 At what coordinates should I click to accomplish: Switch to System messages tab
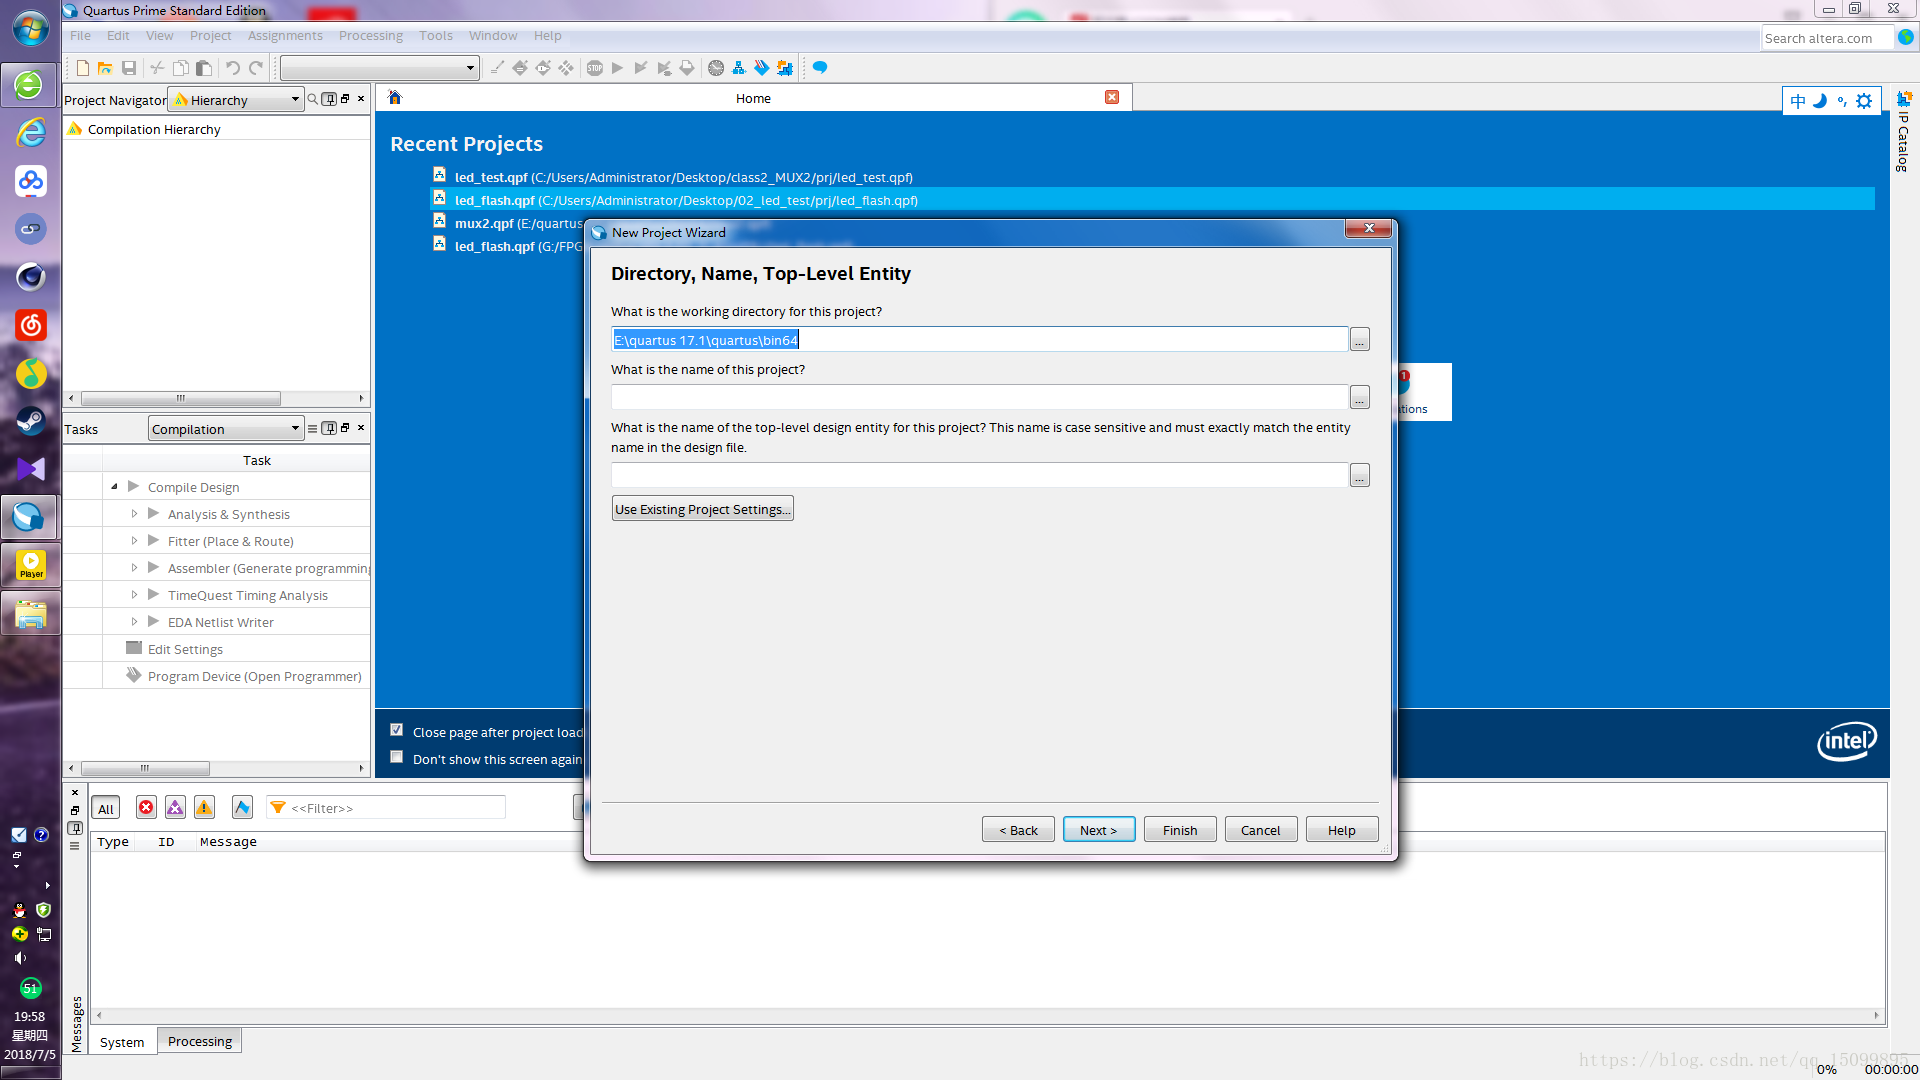coord(122,1042)
